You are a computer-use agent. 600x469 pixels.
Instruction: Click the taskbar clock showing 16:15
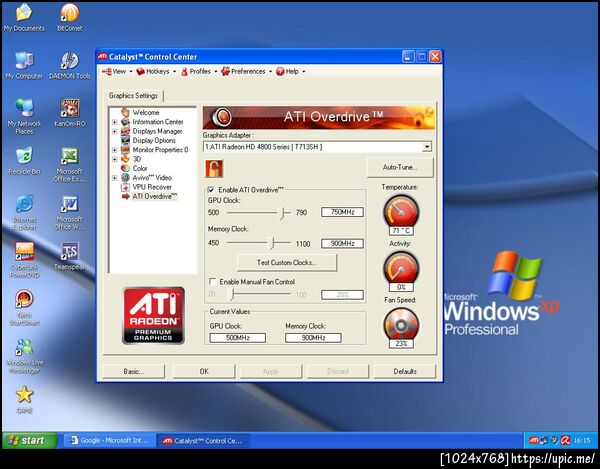tap(582, 441)
